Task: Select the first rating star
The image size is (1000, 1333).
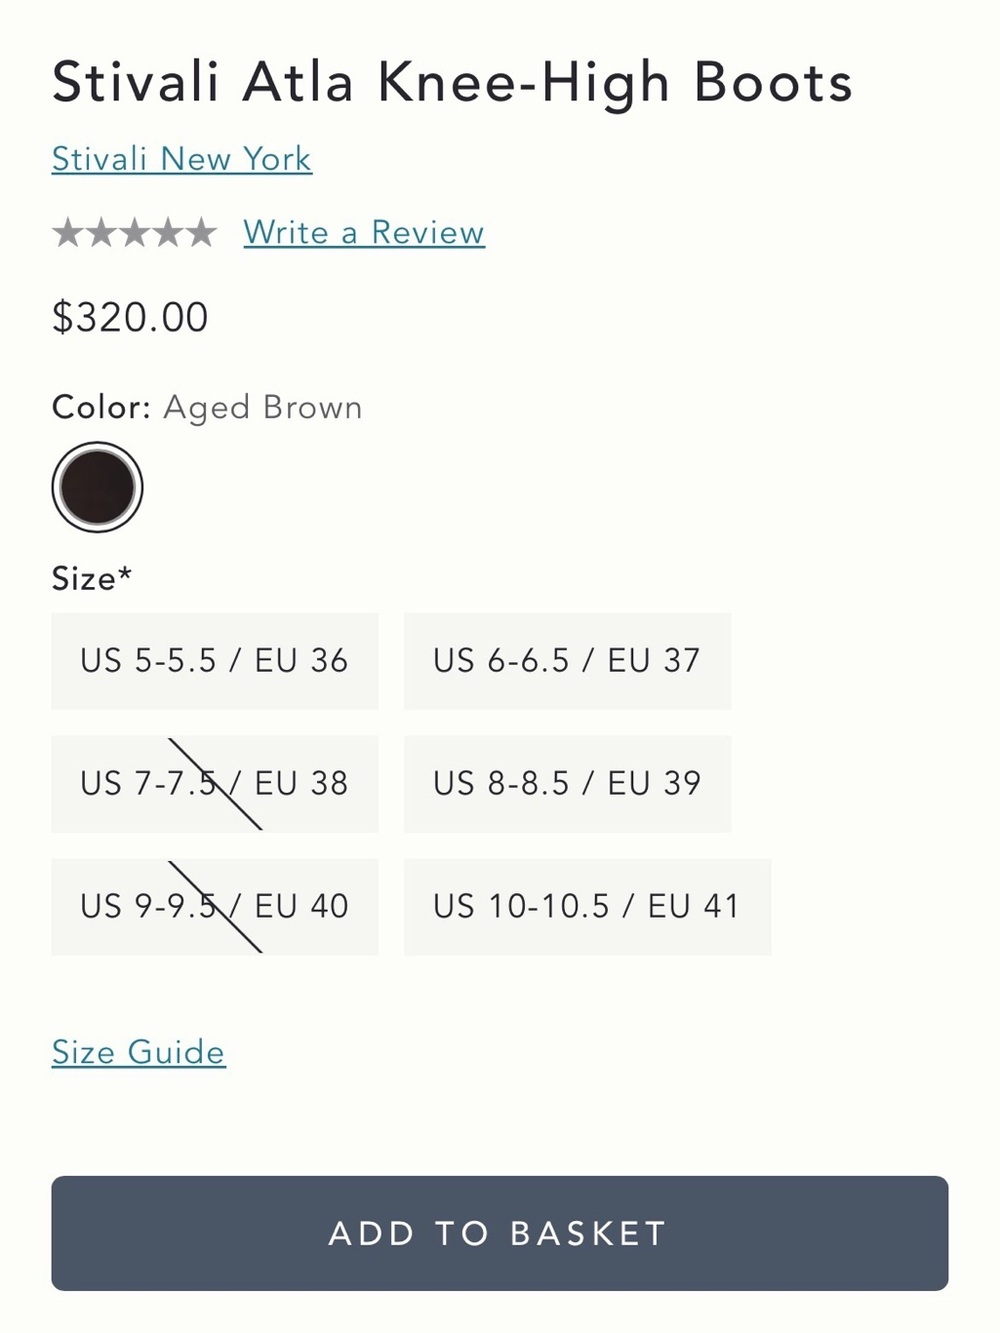Action: [x=67, y=232]
